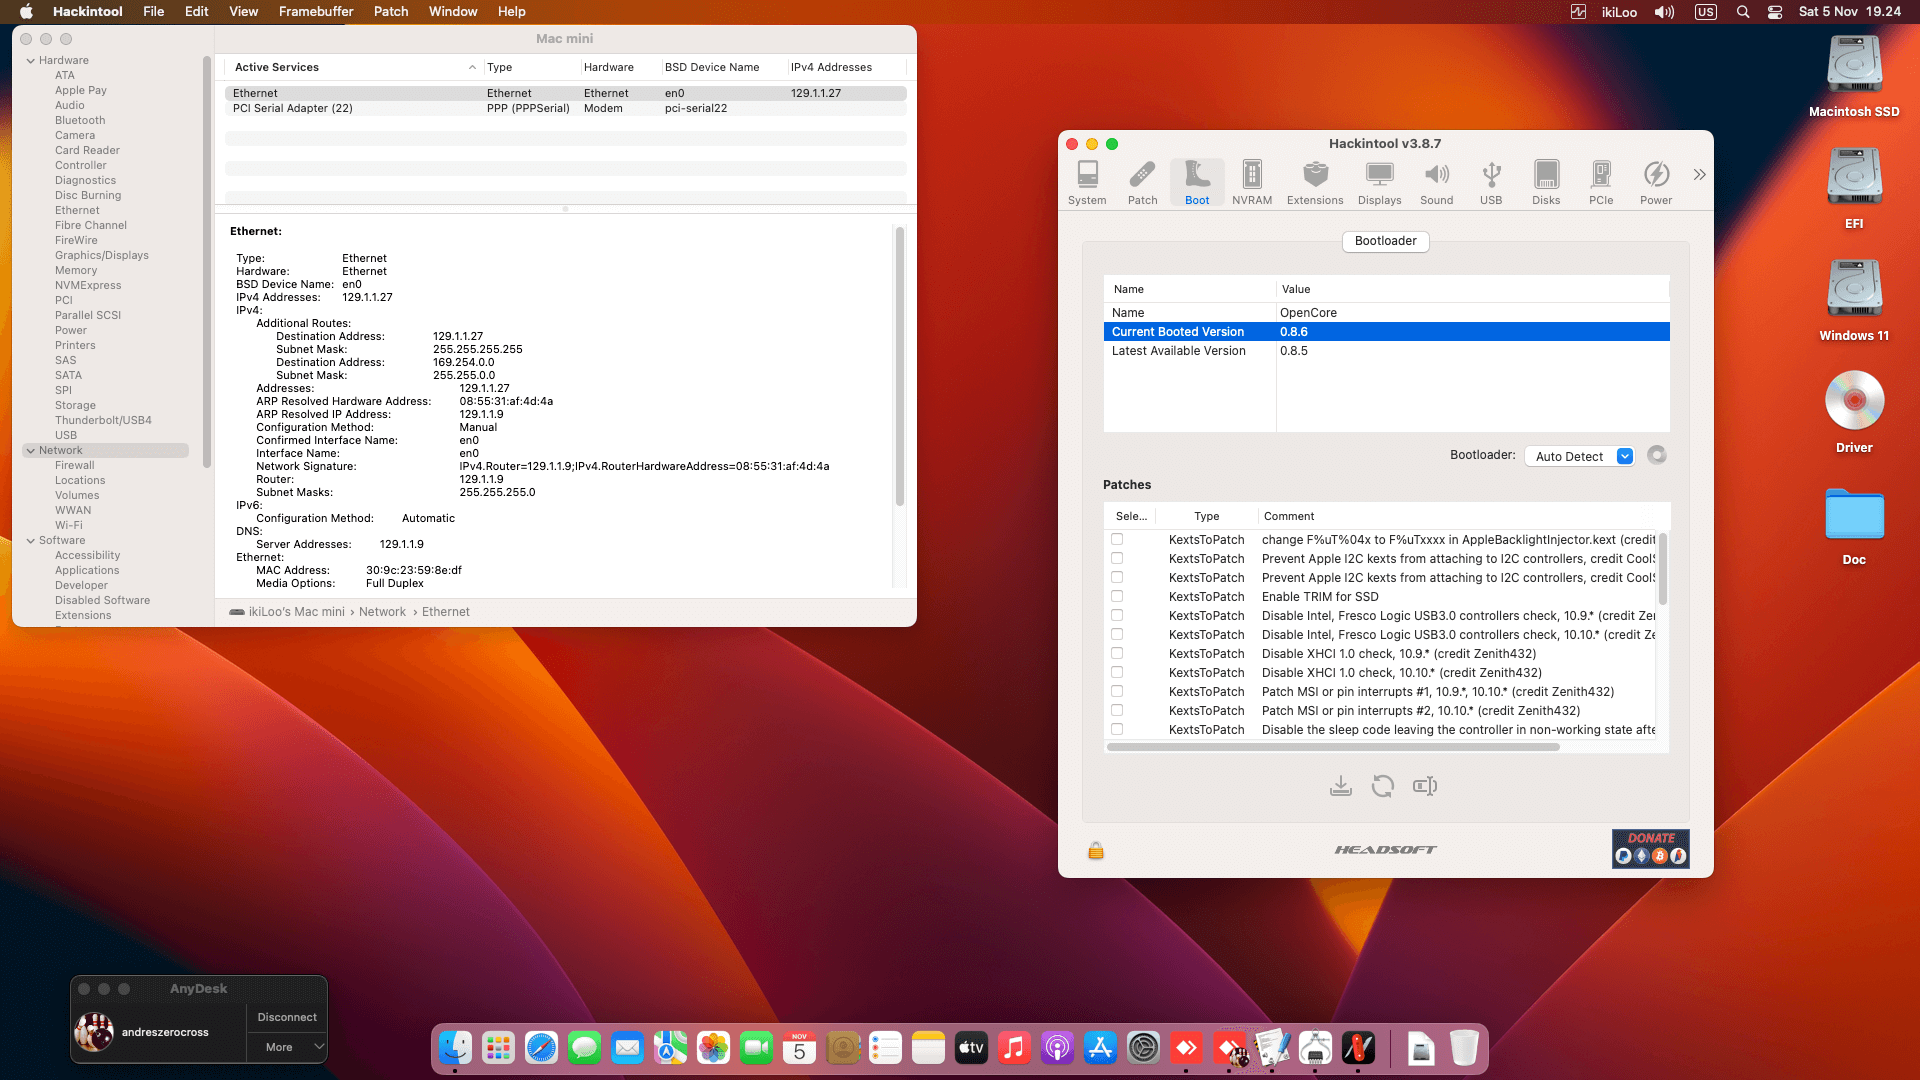Select the Windows 11 drive icon
The height and width of the screenshot is (1080, 1920).
tap(1854, 301)
